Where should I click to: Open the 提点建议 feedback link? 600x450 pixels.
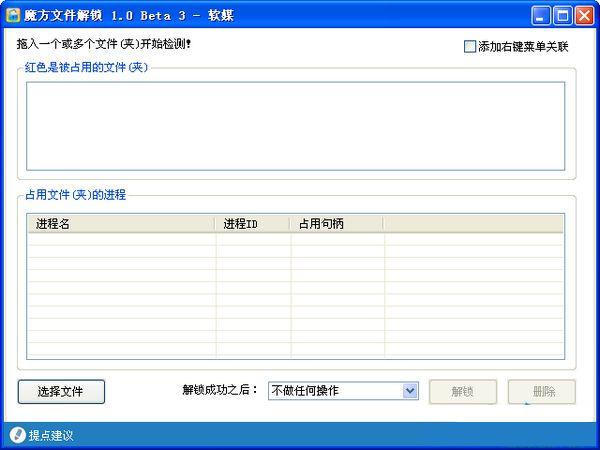pyautogui.click(x=51, y=435)
